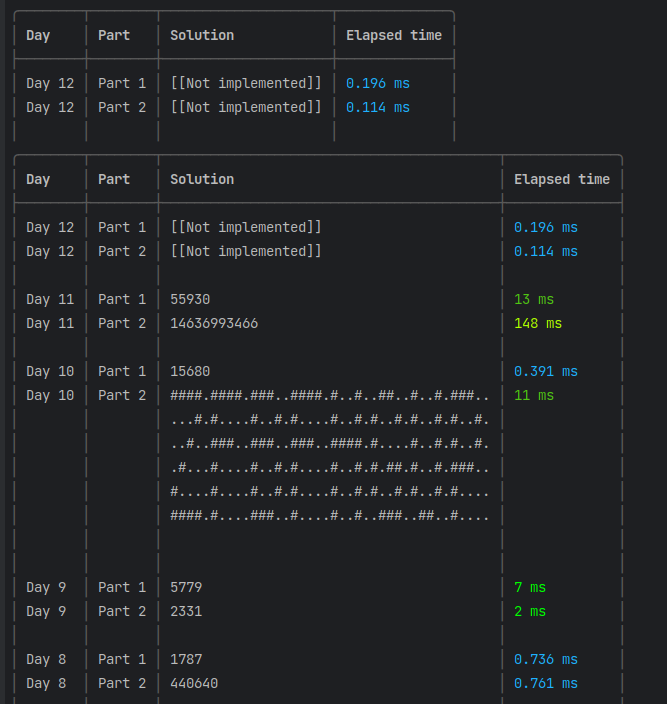Click the Part 1 cell in the 1787 row
The height and width of the screenshot is (704, 667).
[x=122, y=660]
